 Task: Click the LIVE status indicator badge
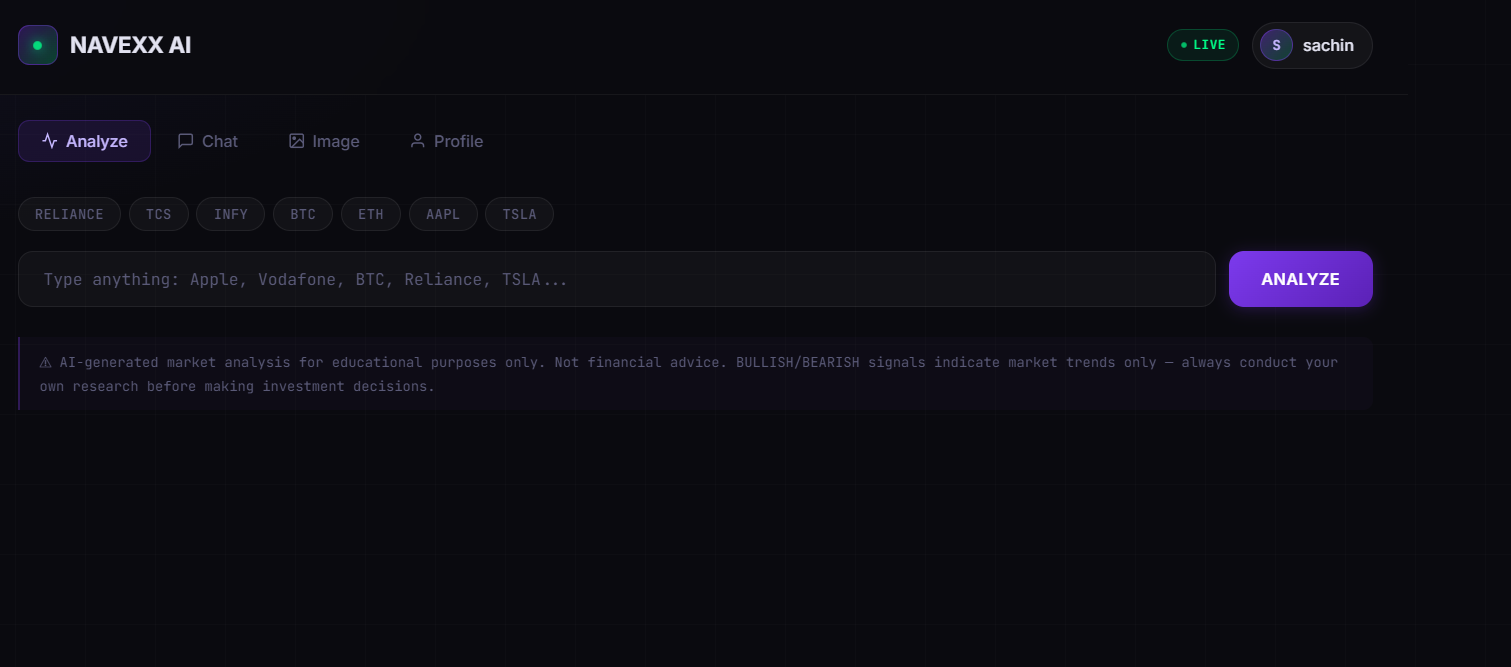1202,45
